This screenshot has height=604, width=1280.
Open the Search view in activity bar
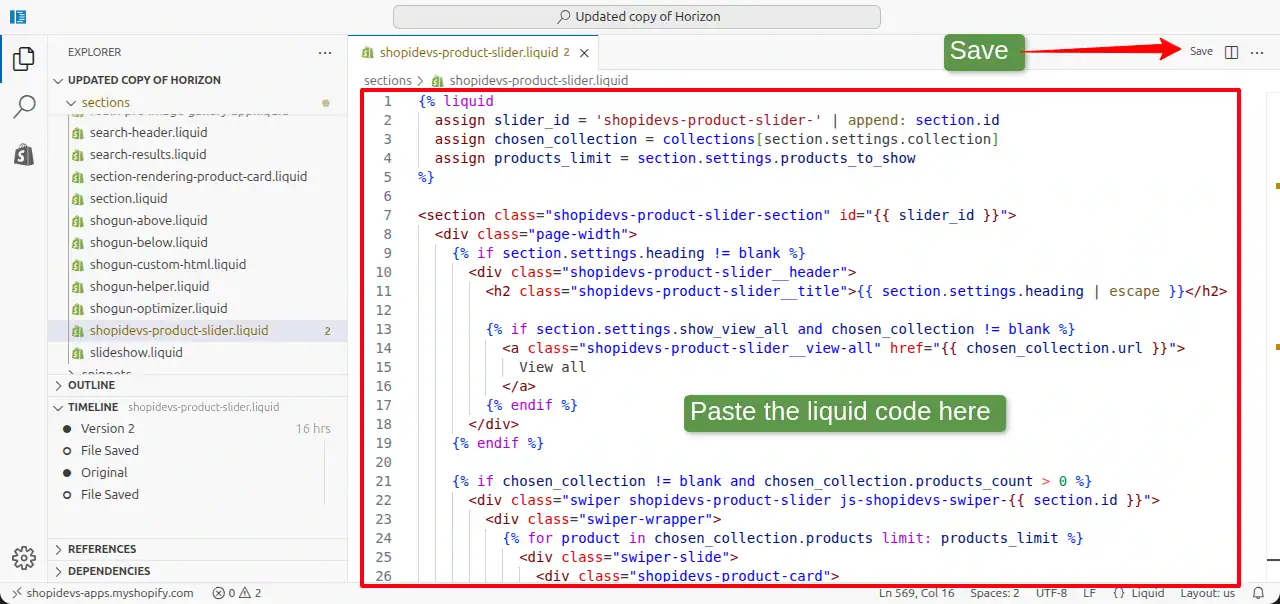point(24,107)
